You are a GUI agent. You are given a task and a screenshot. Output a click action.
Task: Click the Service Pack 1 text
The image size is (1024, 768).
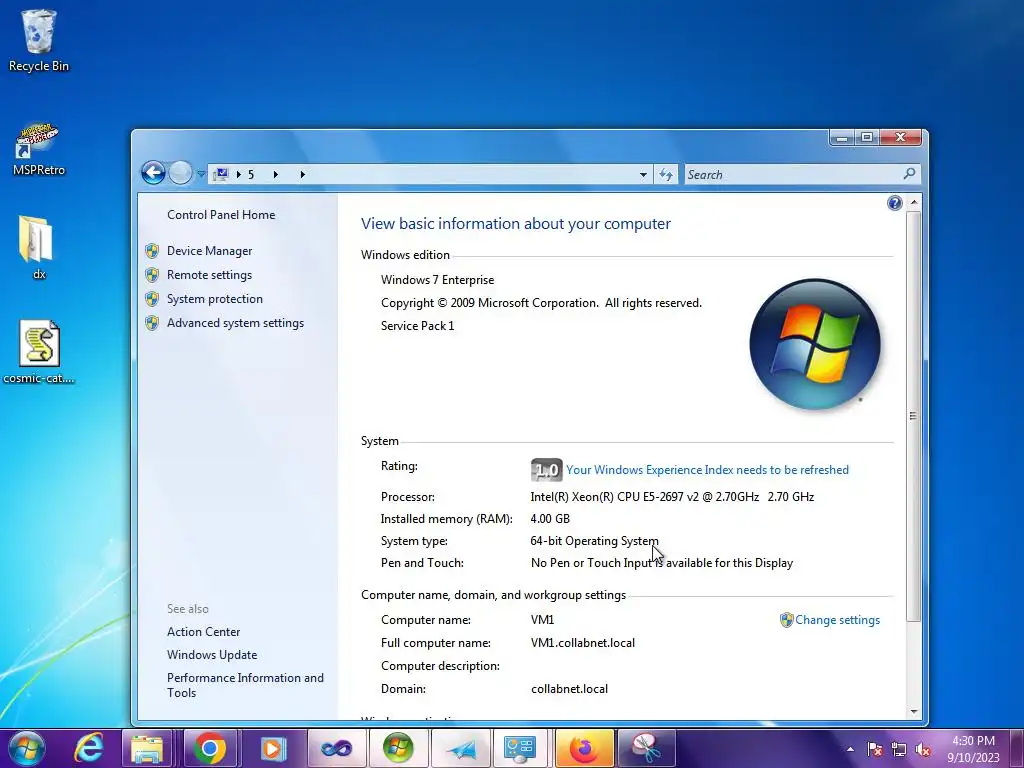pos(417,326)
